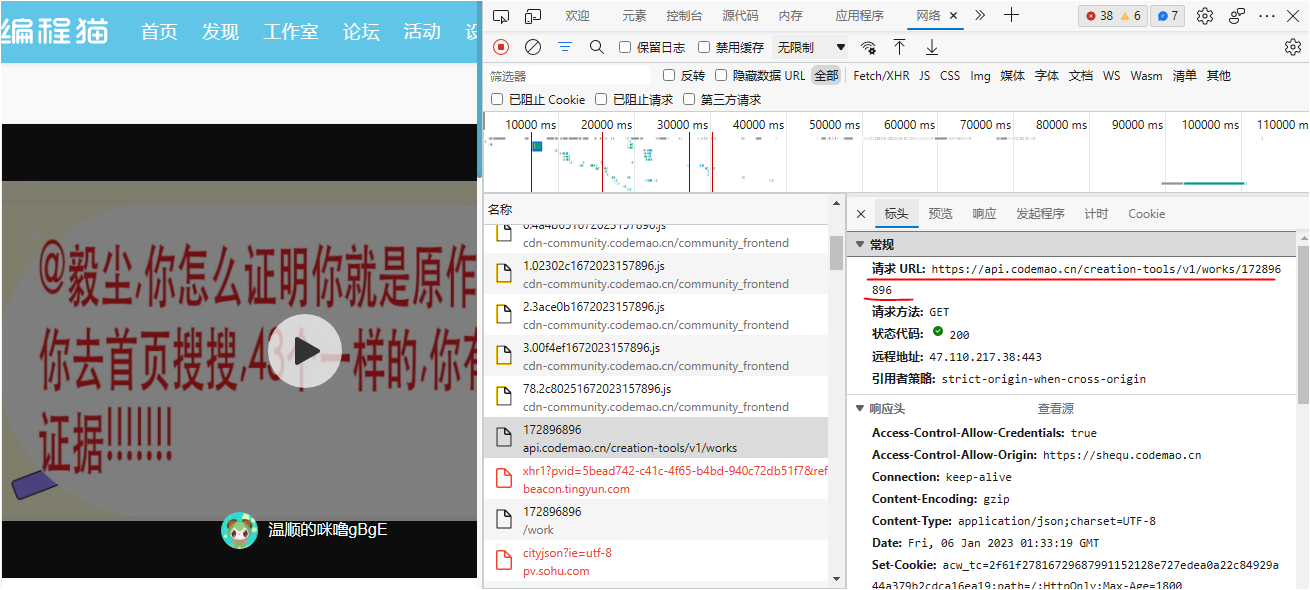Viewport: 1310px width, 590px height.
Task: Switch to 元素 tab
Action: [x=634, y=16]
